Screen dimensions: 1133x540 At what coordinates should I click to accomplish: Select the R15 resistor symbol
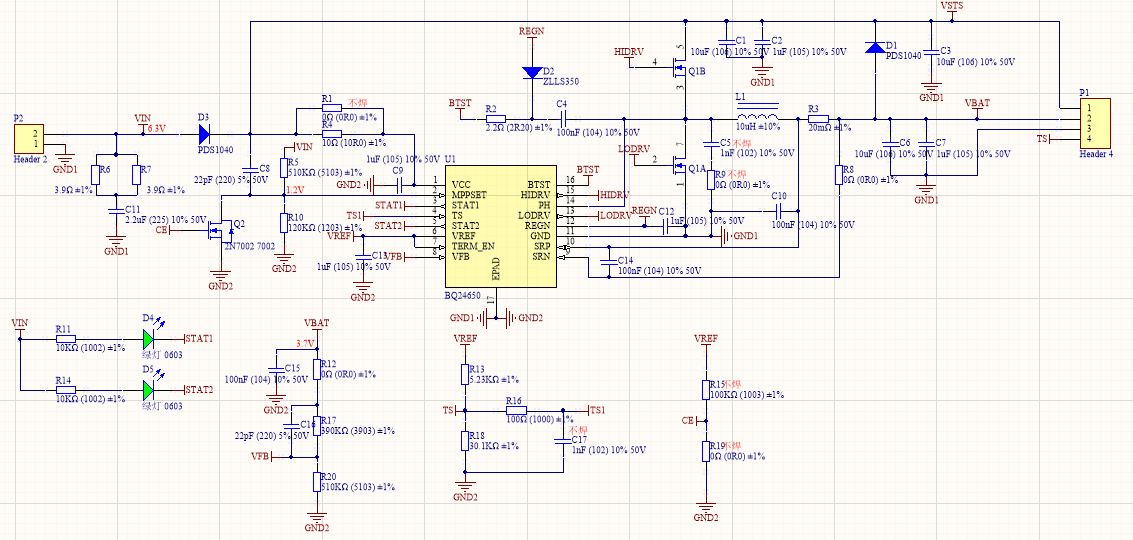[705, 390]
